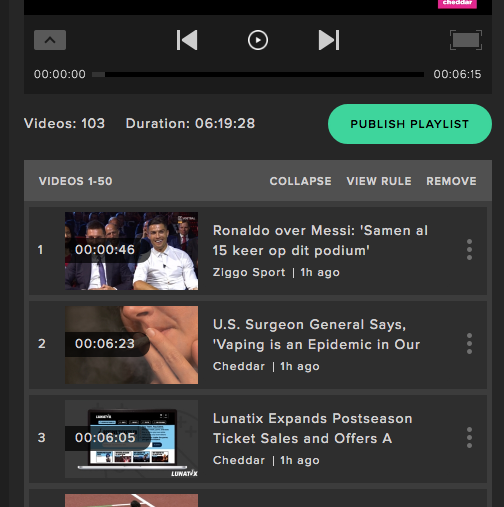Screen dimensions: 504x507
Task: Open options menu for Surgeon General video
Action: point(469,344)
